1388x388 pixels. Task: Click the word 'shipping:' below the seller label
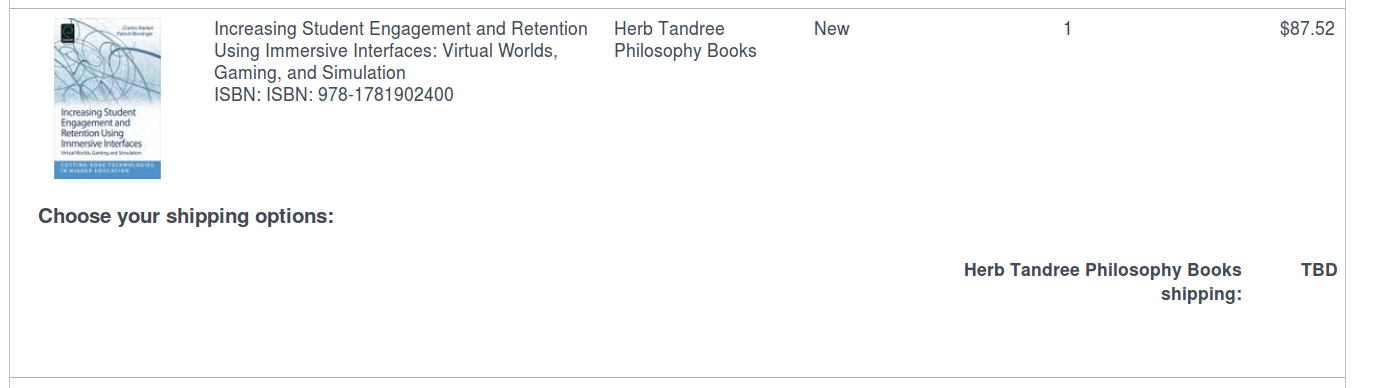pos(1201,294)
